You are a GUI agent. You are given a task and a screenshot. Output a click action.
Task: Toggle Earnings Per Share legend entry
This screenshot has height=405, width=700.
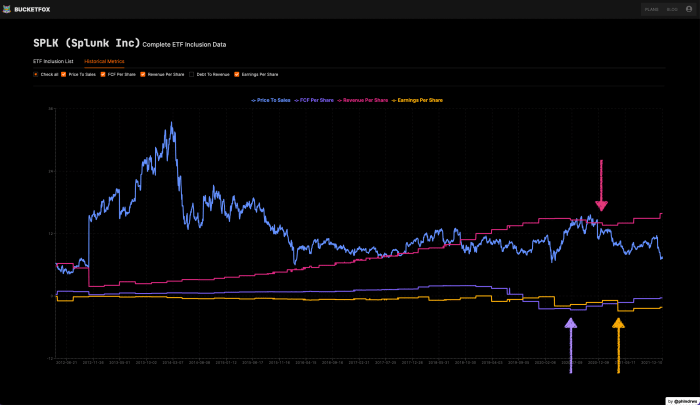(417, 100)
